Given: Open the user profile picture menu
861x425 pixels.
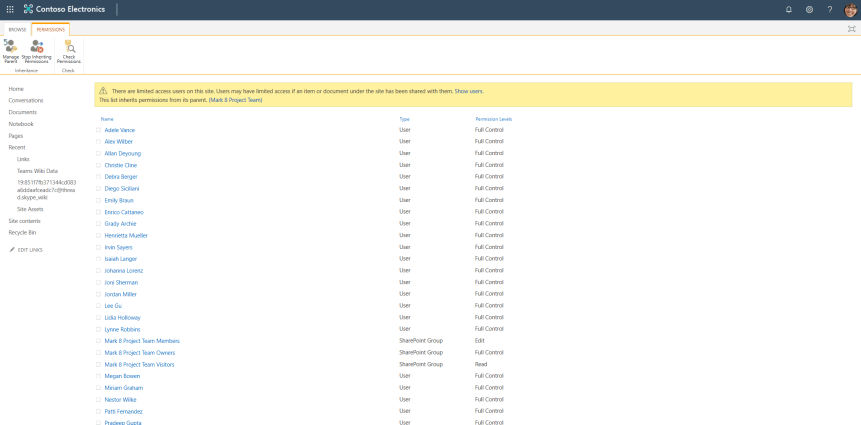Looking at the screenshot, I should 850,9.
